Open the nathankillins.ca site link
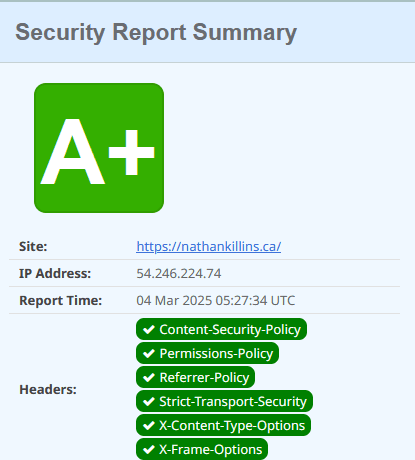 (209, 247)
